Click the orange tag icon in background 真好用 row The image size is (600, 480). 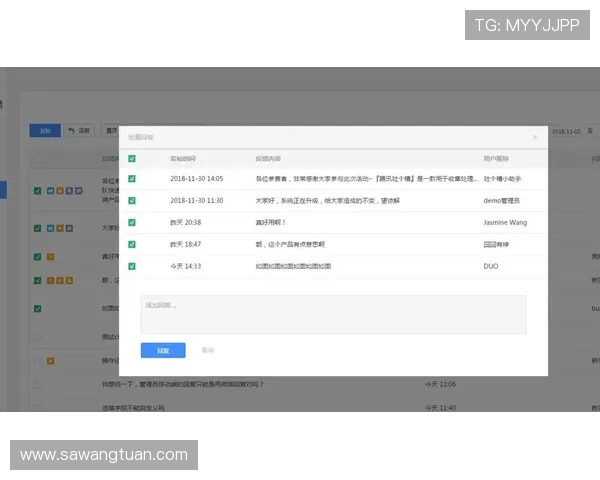(50, 256)
